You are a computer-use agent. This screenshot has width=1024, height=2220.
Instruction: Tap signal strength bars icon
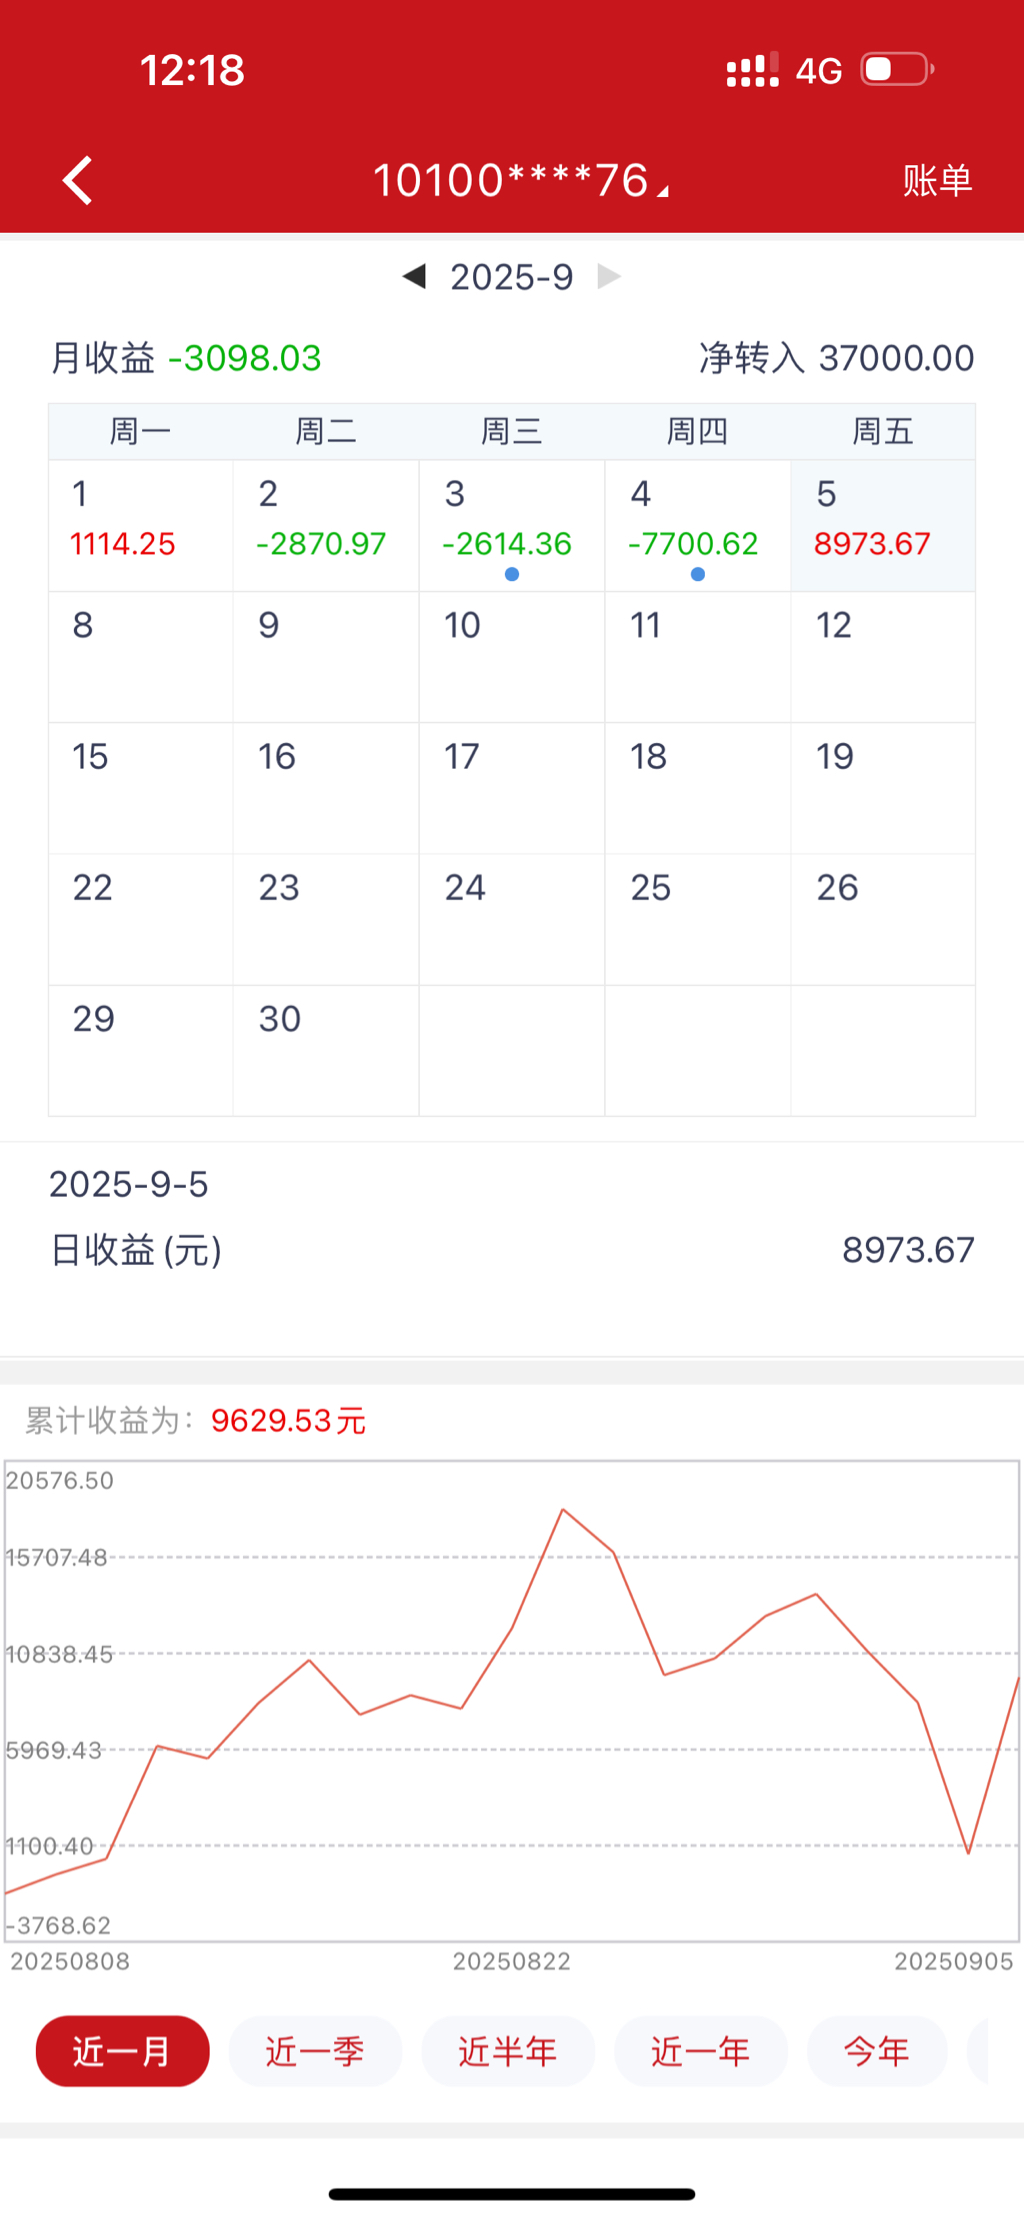[x=752, y=70]
